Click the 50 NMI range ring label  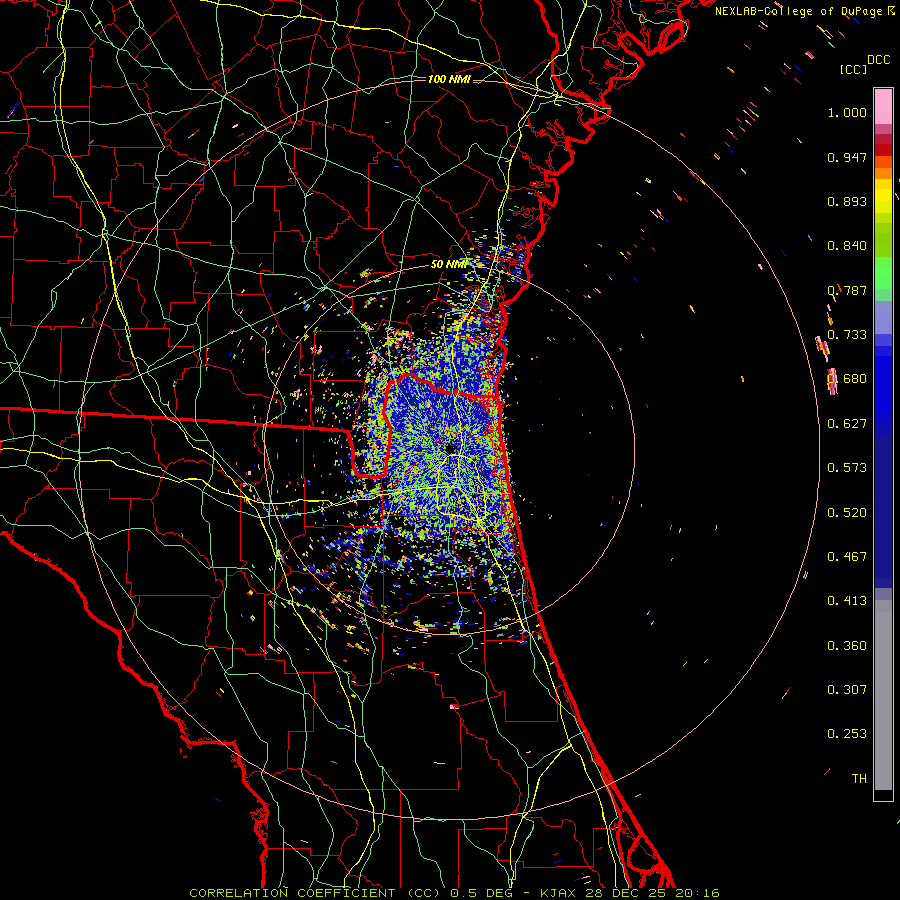[x=449, y=264]
